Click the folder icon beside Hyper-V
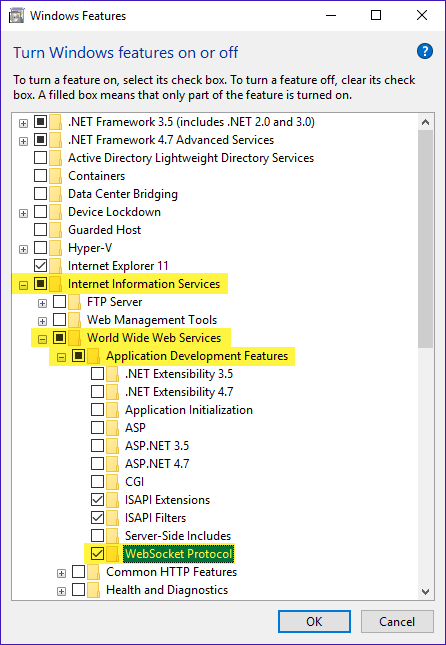Screen dimensions: 446x645 click(56, 248)
